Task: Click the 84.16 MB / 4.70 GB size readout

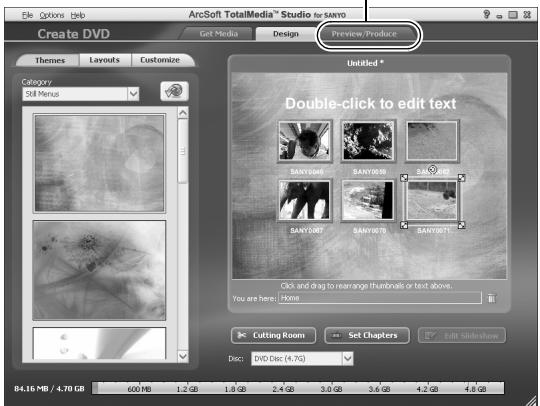Action: tap(49, 389)
